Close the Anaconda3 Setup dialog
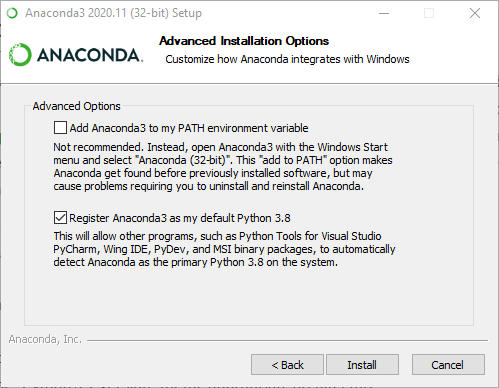Image resolution: width=499 pixels, height=388 pixels. [475, 13]
